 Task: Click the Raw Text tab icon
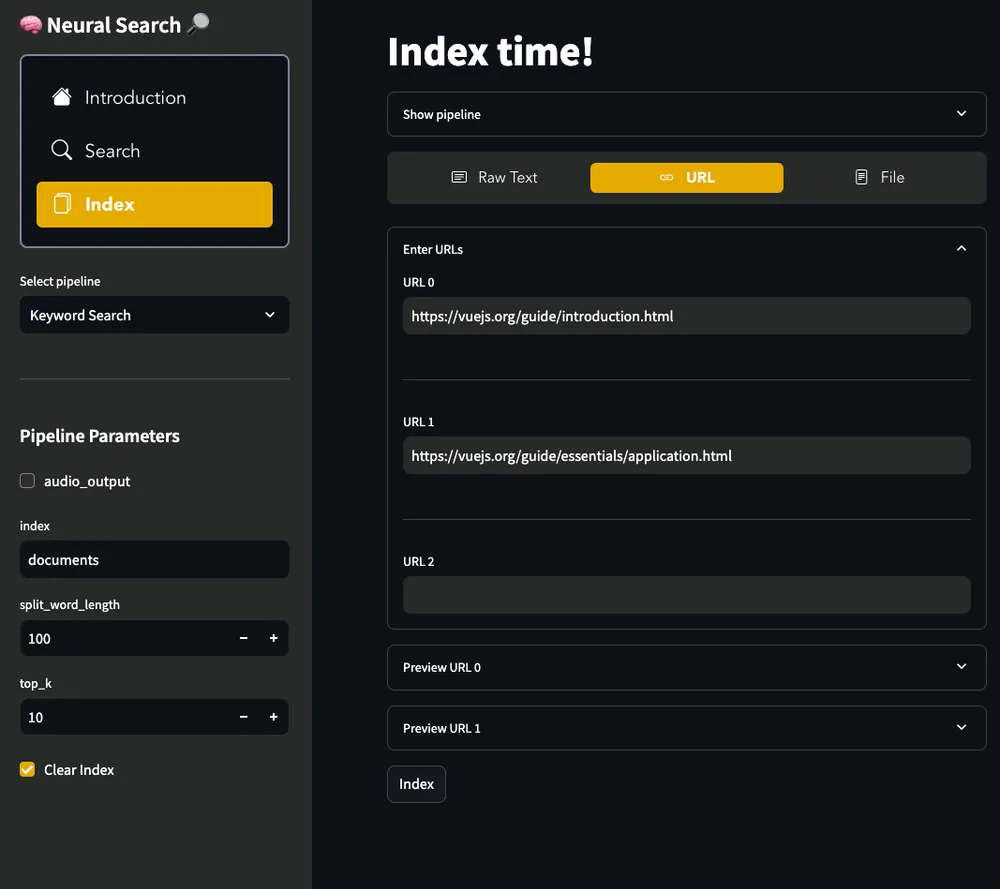point(459,177)
